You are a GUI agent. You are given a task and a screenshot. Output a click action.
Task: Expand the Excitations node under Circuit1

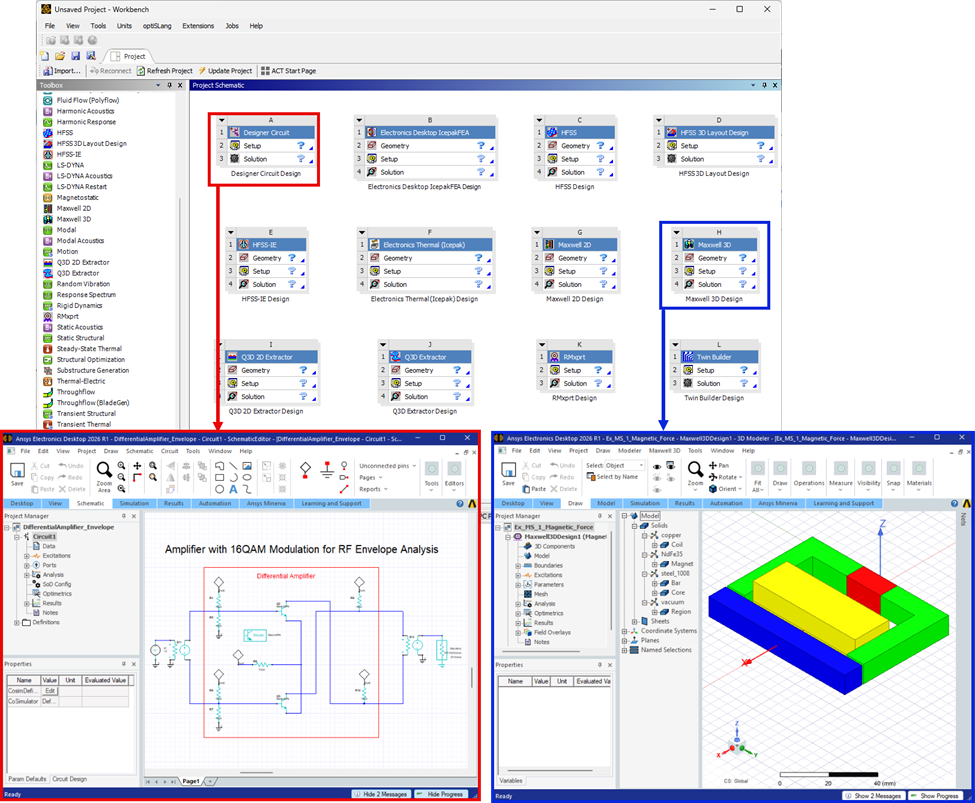point(27,556)
